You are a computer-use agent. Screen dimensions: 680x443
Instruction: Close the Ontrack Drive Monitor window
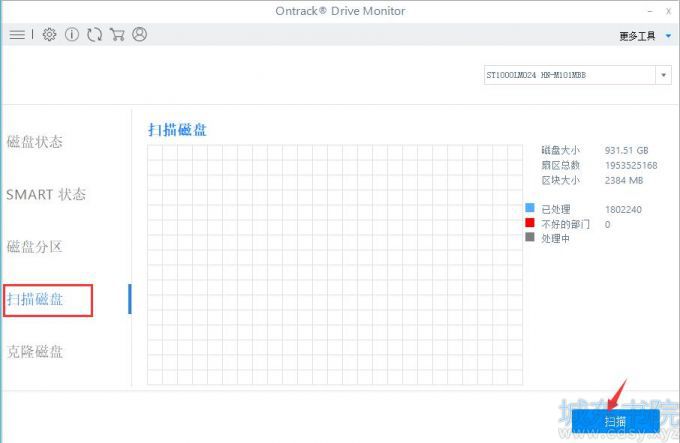(x=668, y=12)
